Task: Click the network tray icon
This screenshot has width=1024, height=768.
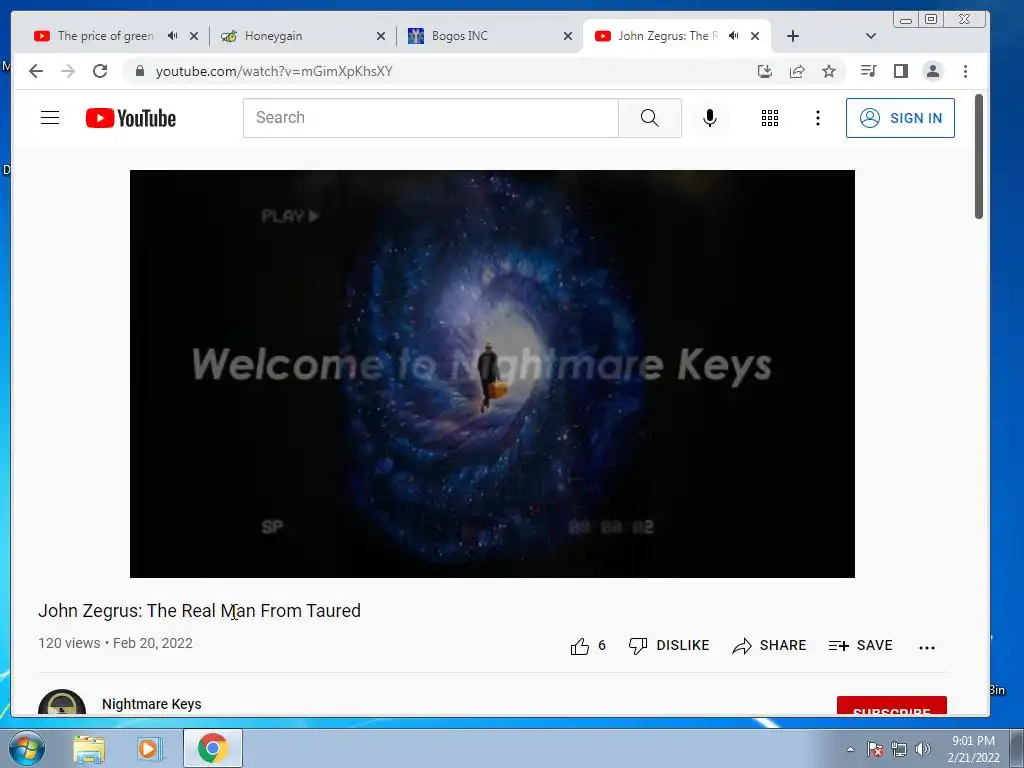Action: coord(899,749)
